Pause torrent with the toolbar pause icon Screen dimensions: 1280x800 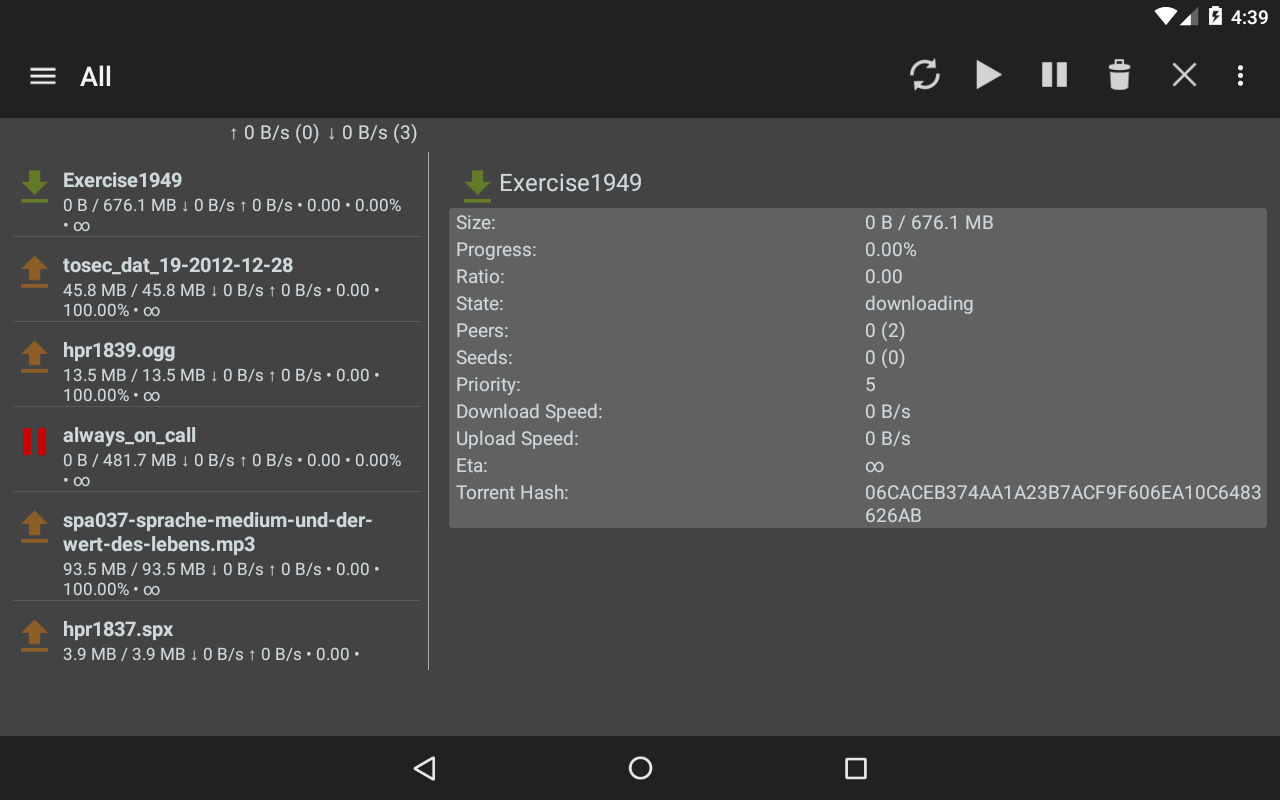(1054, 75)
